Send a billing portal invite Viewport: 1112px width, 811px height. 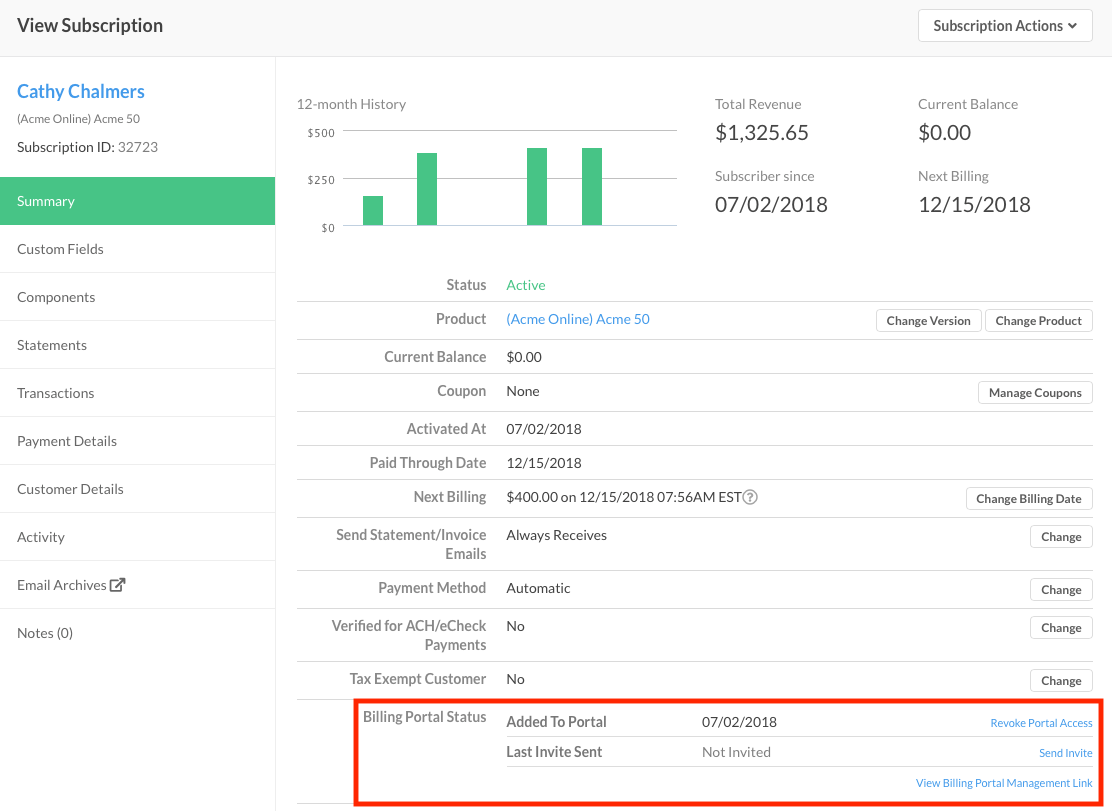[x=1065, y=752]
